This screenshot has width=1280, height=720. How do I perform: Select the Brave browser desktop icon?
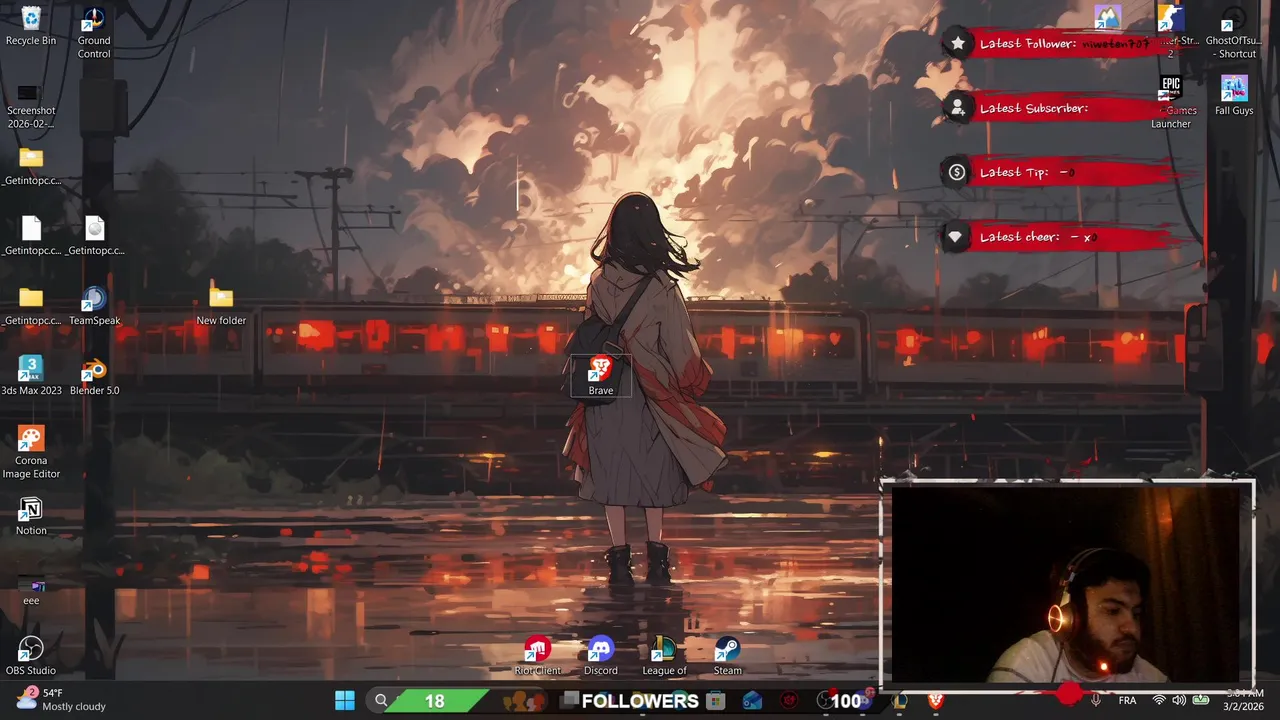tap(600, 376)
